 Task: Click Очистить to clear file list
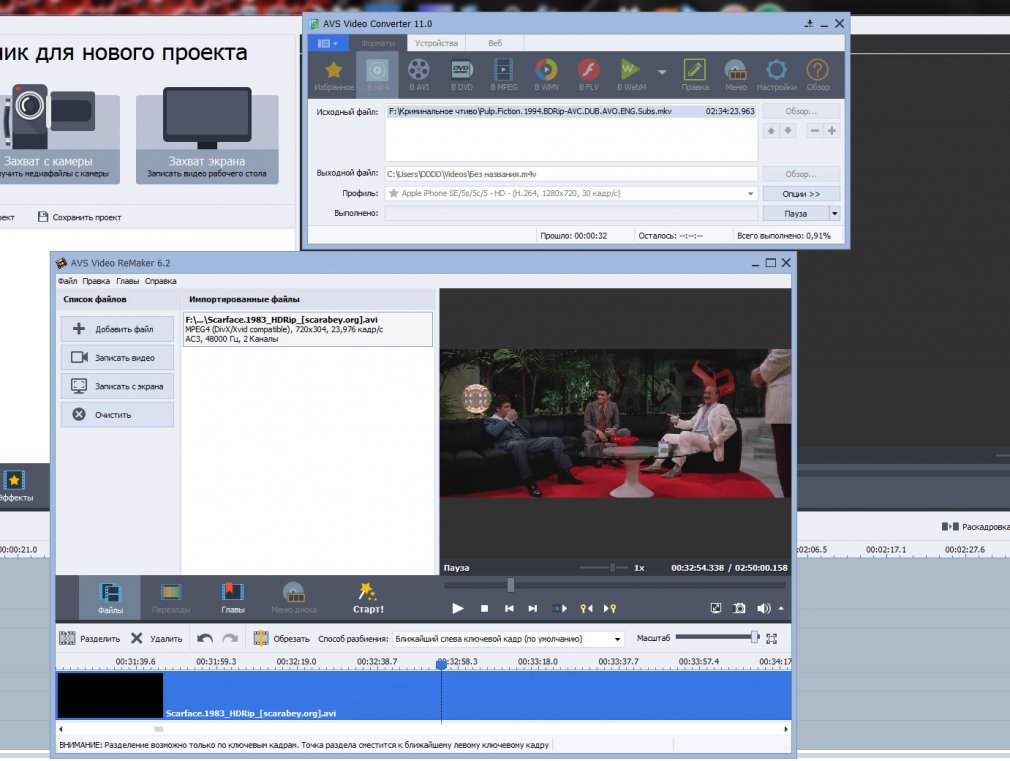tap(117, 414)
